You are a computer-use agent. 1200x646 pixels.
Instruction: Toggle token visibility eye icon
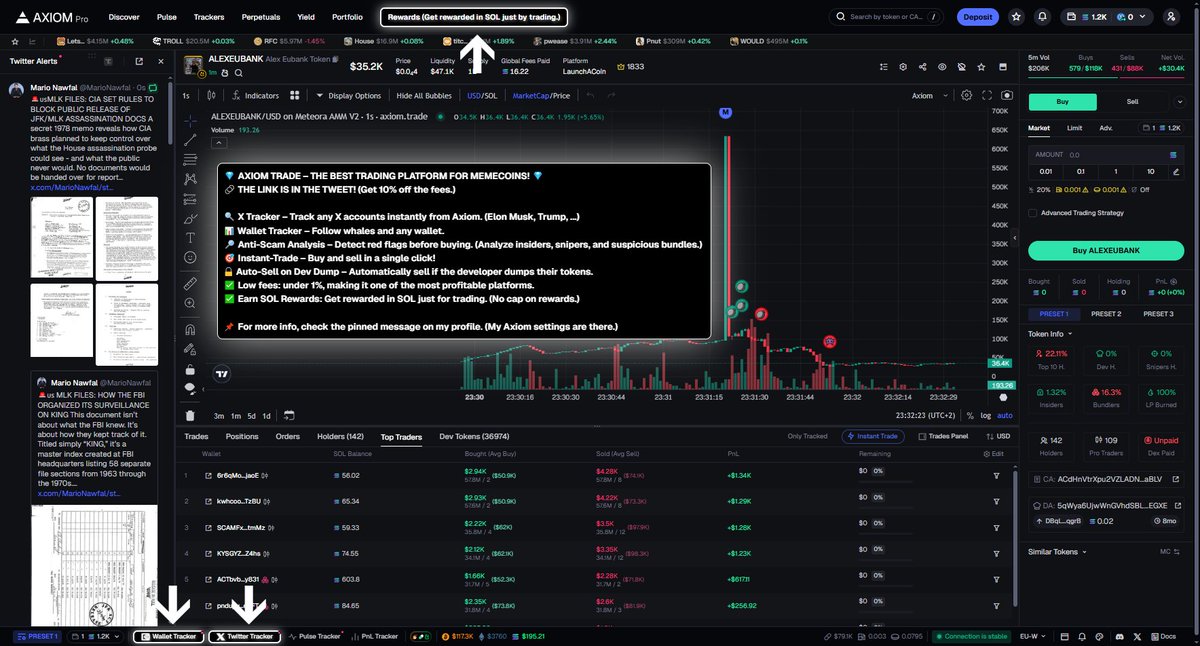click(941, 66)
